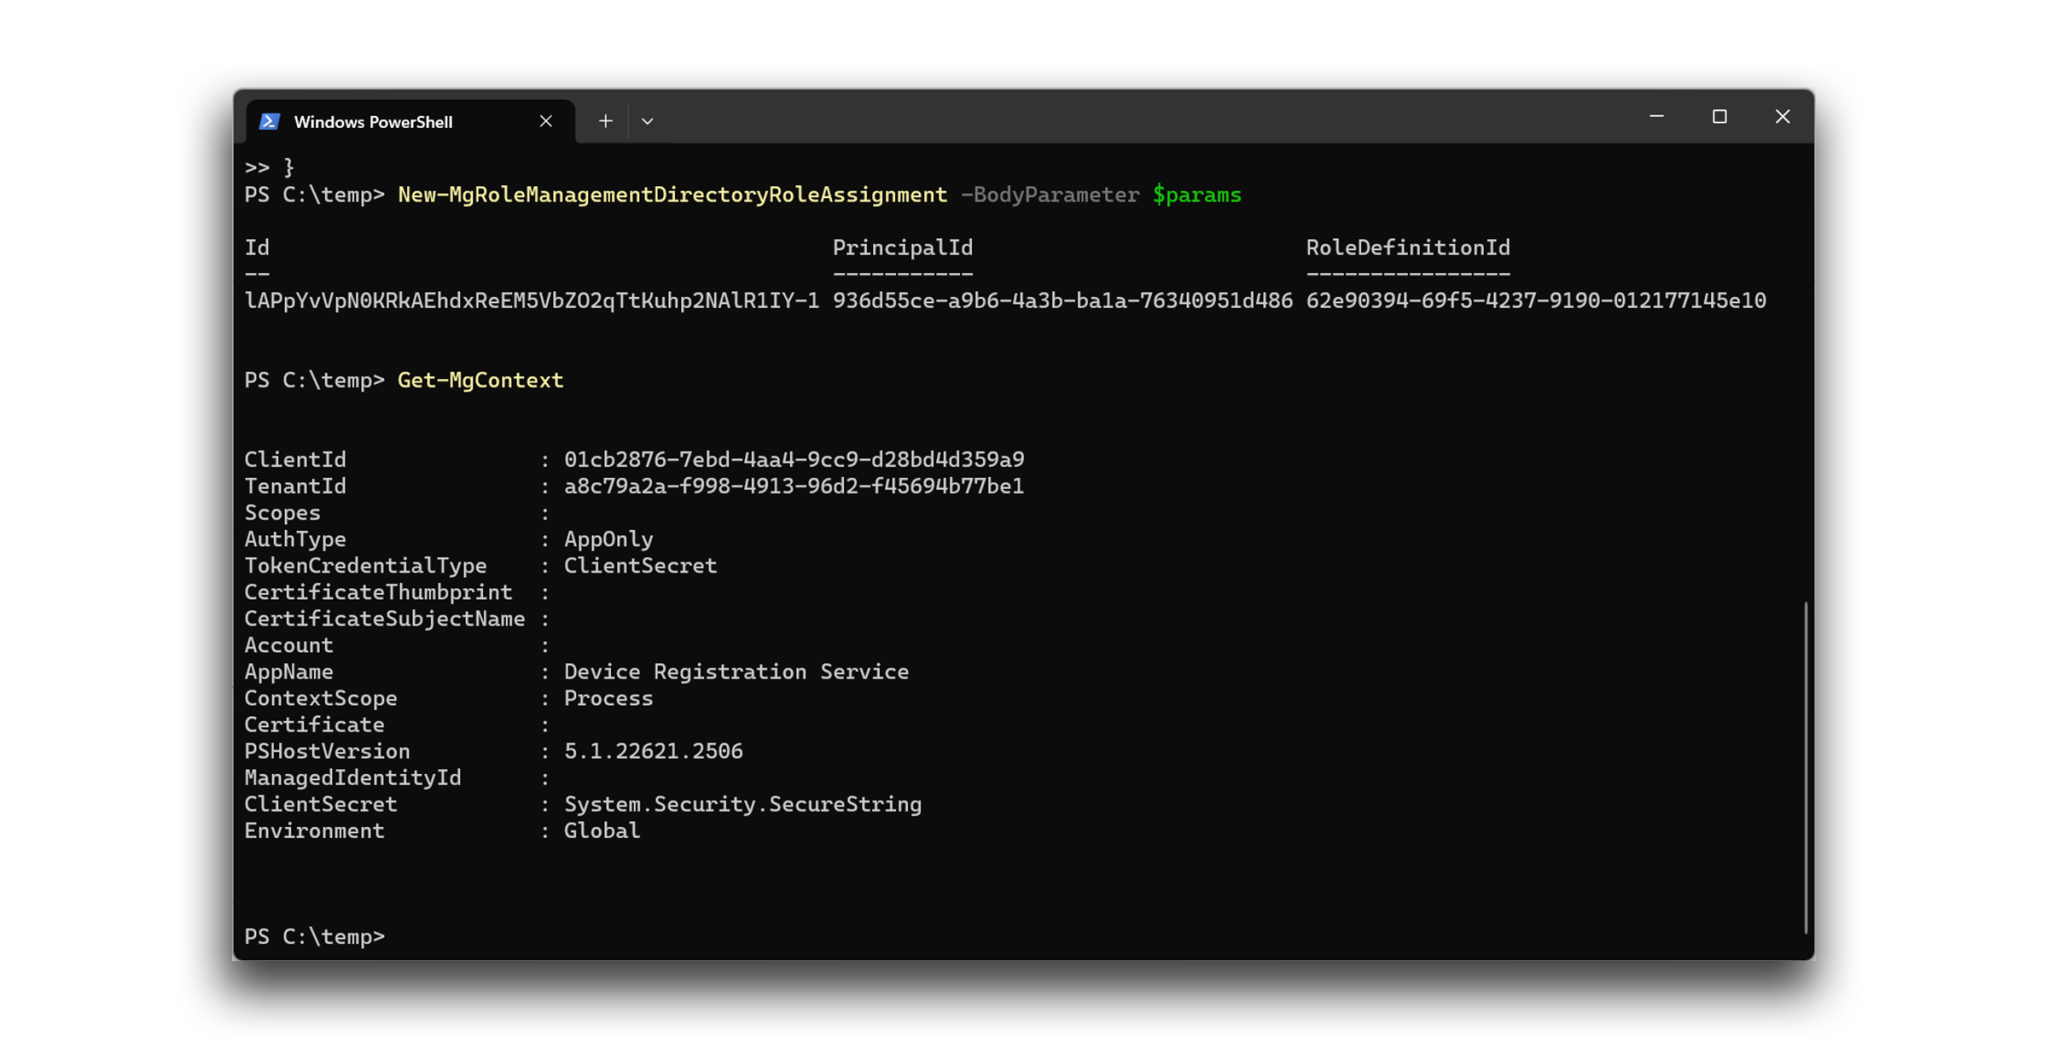Close the Windows PowerShell tab
Screen dimensions: 2048x1048
[546, 121]
